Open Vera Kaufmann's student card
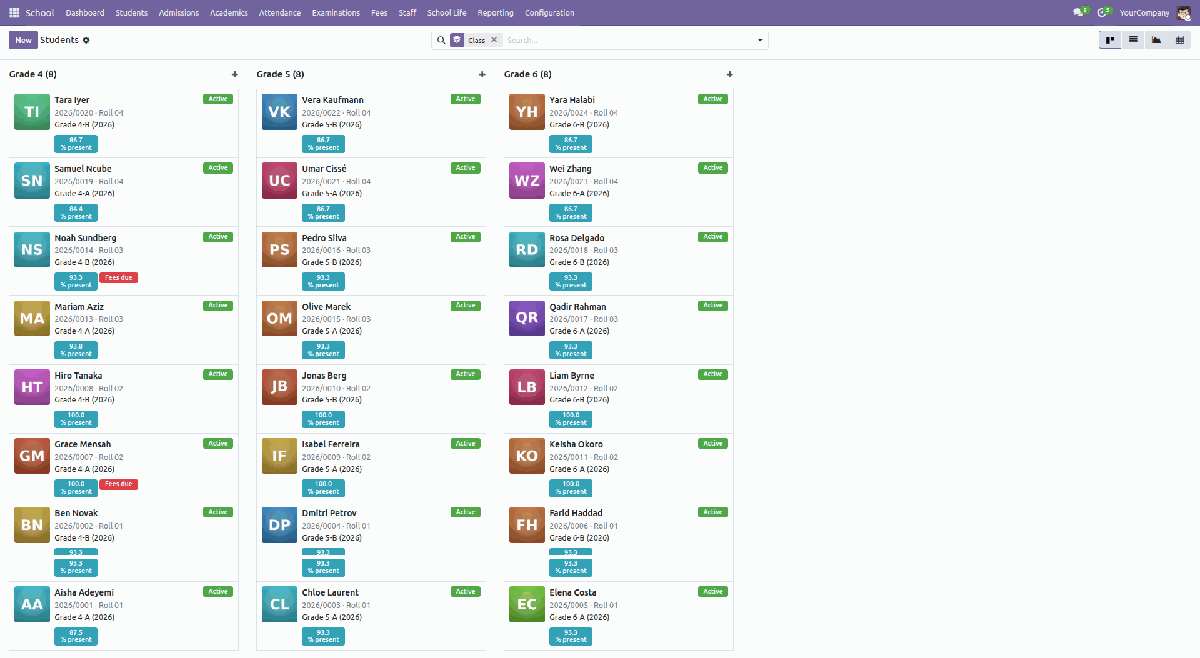 pos(371,123)
